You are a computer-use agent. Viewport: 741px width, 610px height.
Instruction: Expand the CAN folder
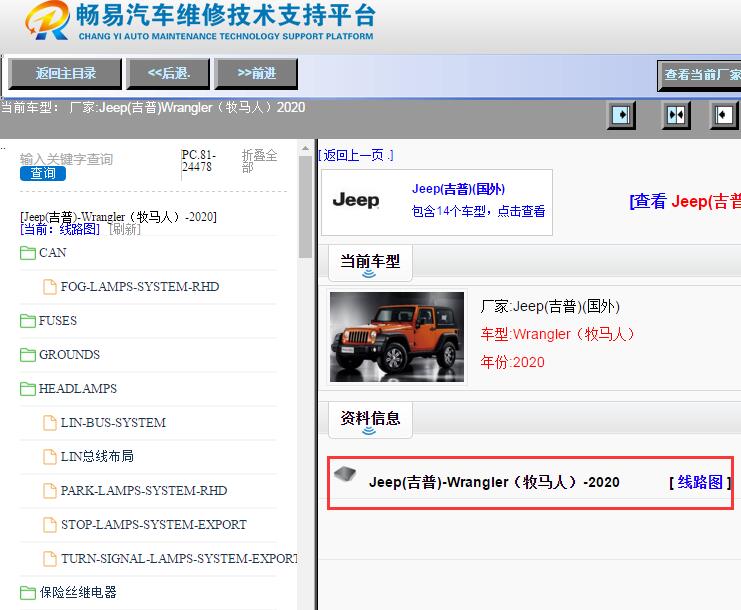52,253
